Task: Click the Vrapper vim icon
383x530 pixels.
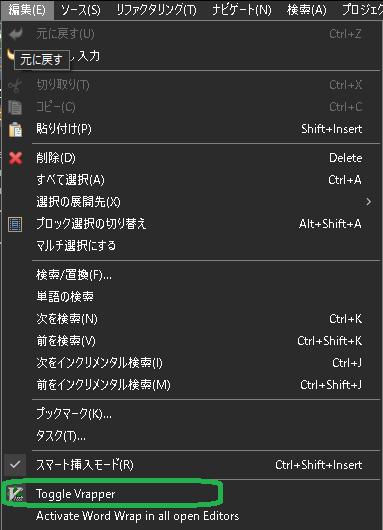Action: point(16,494)
